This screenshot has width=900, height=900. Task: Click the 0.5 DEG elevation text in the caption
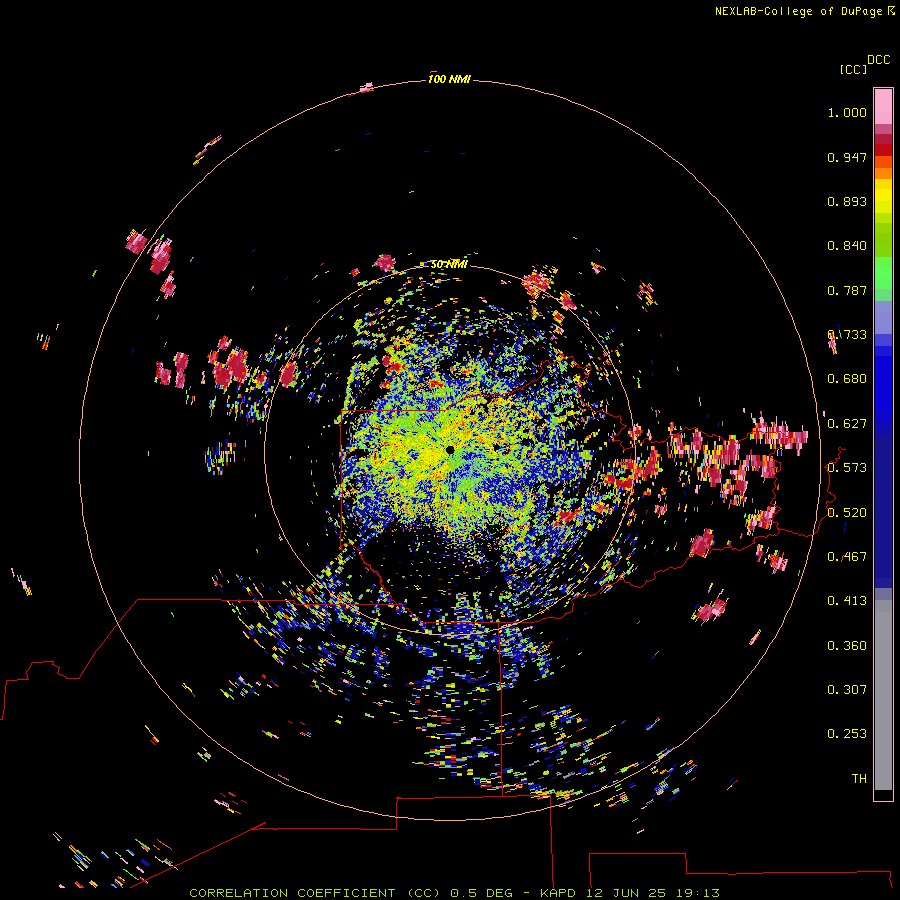point(483,893)
